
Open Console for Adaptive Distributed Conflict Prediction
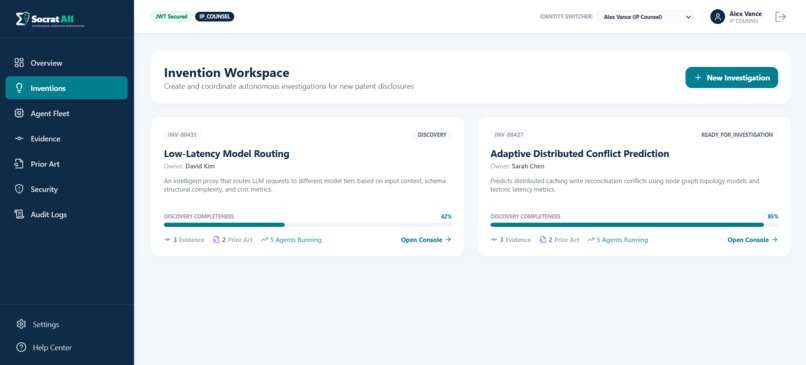752,240
